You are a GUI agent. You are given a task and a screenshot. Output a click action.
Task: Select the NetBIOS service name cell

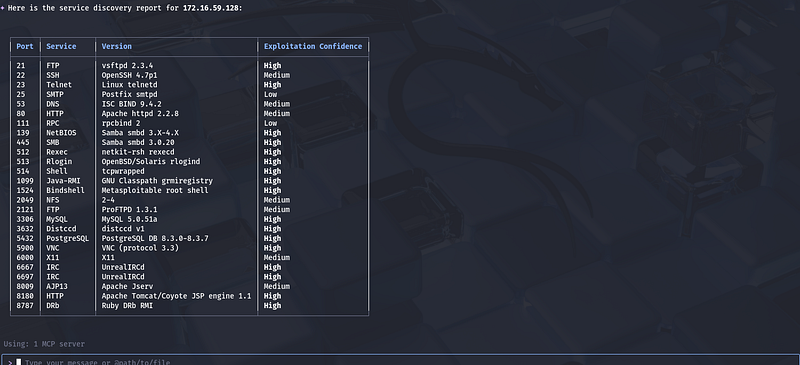tap(61, 133)
